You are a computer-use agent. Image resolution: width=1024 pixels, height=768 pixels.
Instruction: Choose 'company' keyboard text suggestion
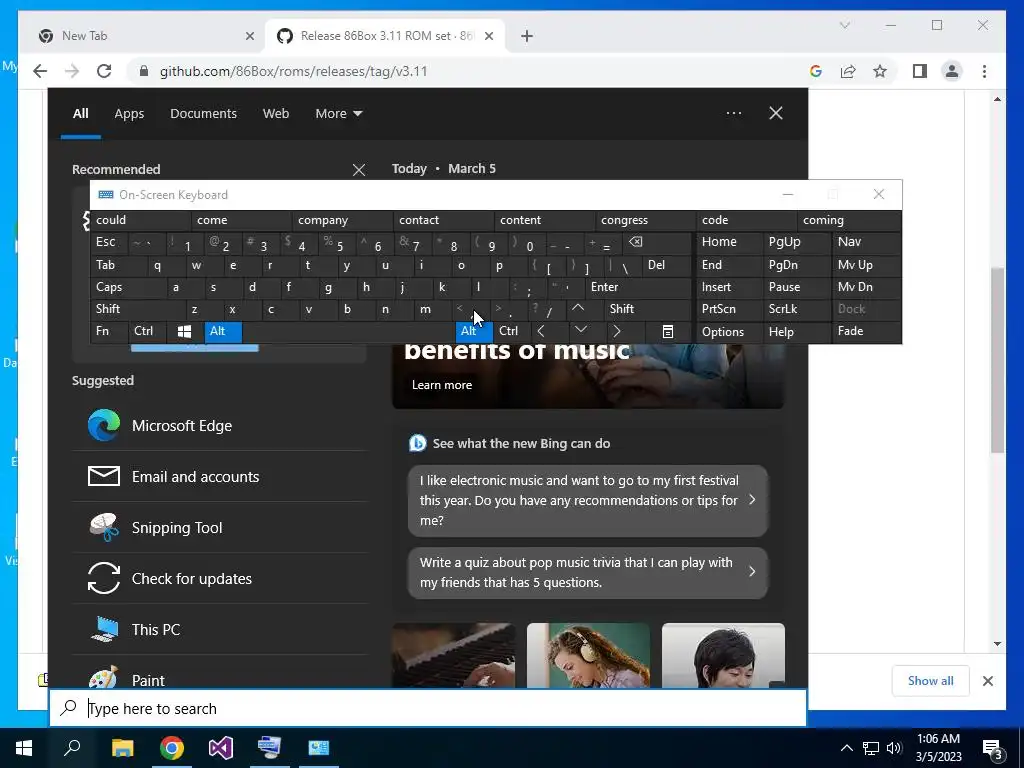click(x=342, y=220)
